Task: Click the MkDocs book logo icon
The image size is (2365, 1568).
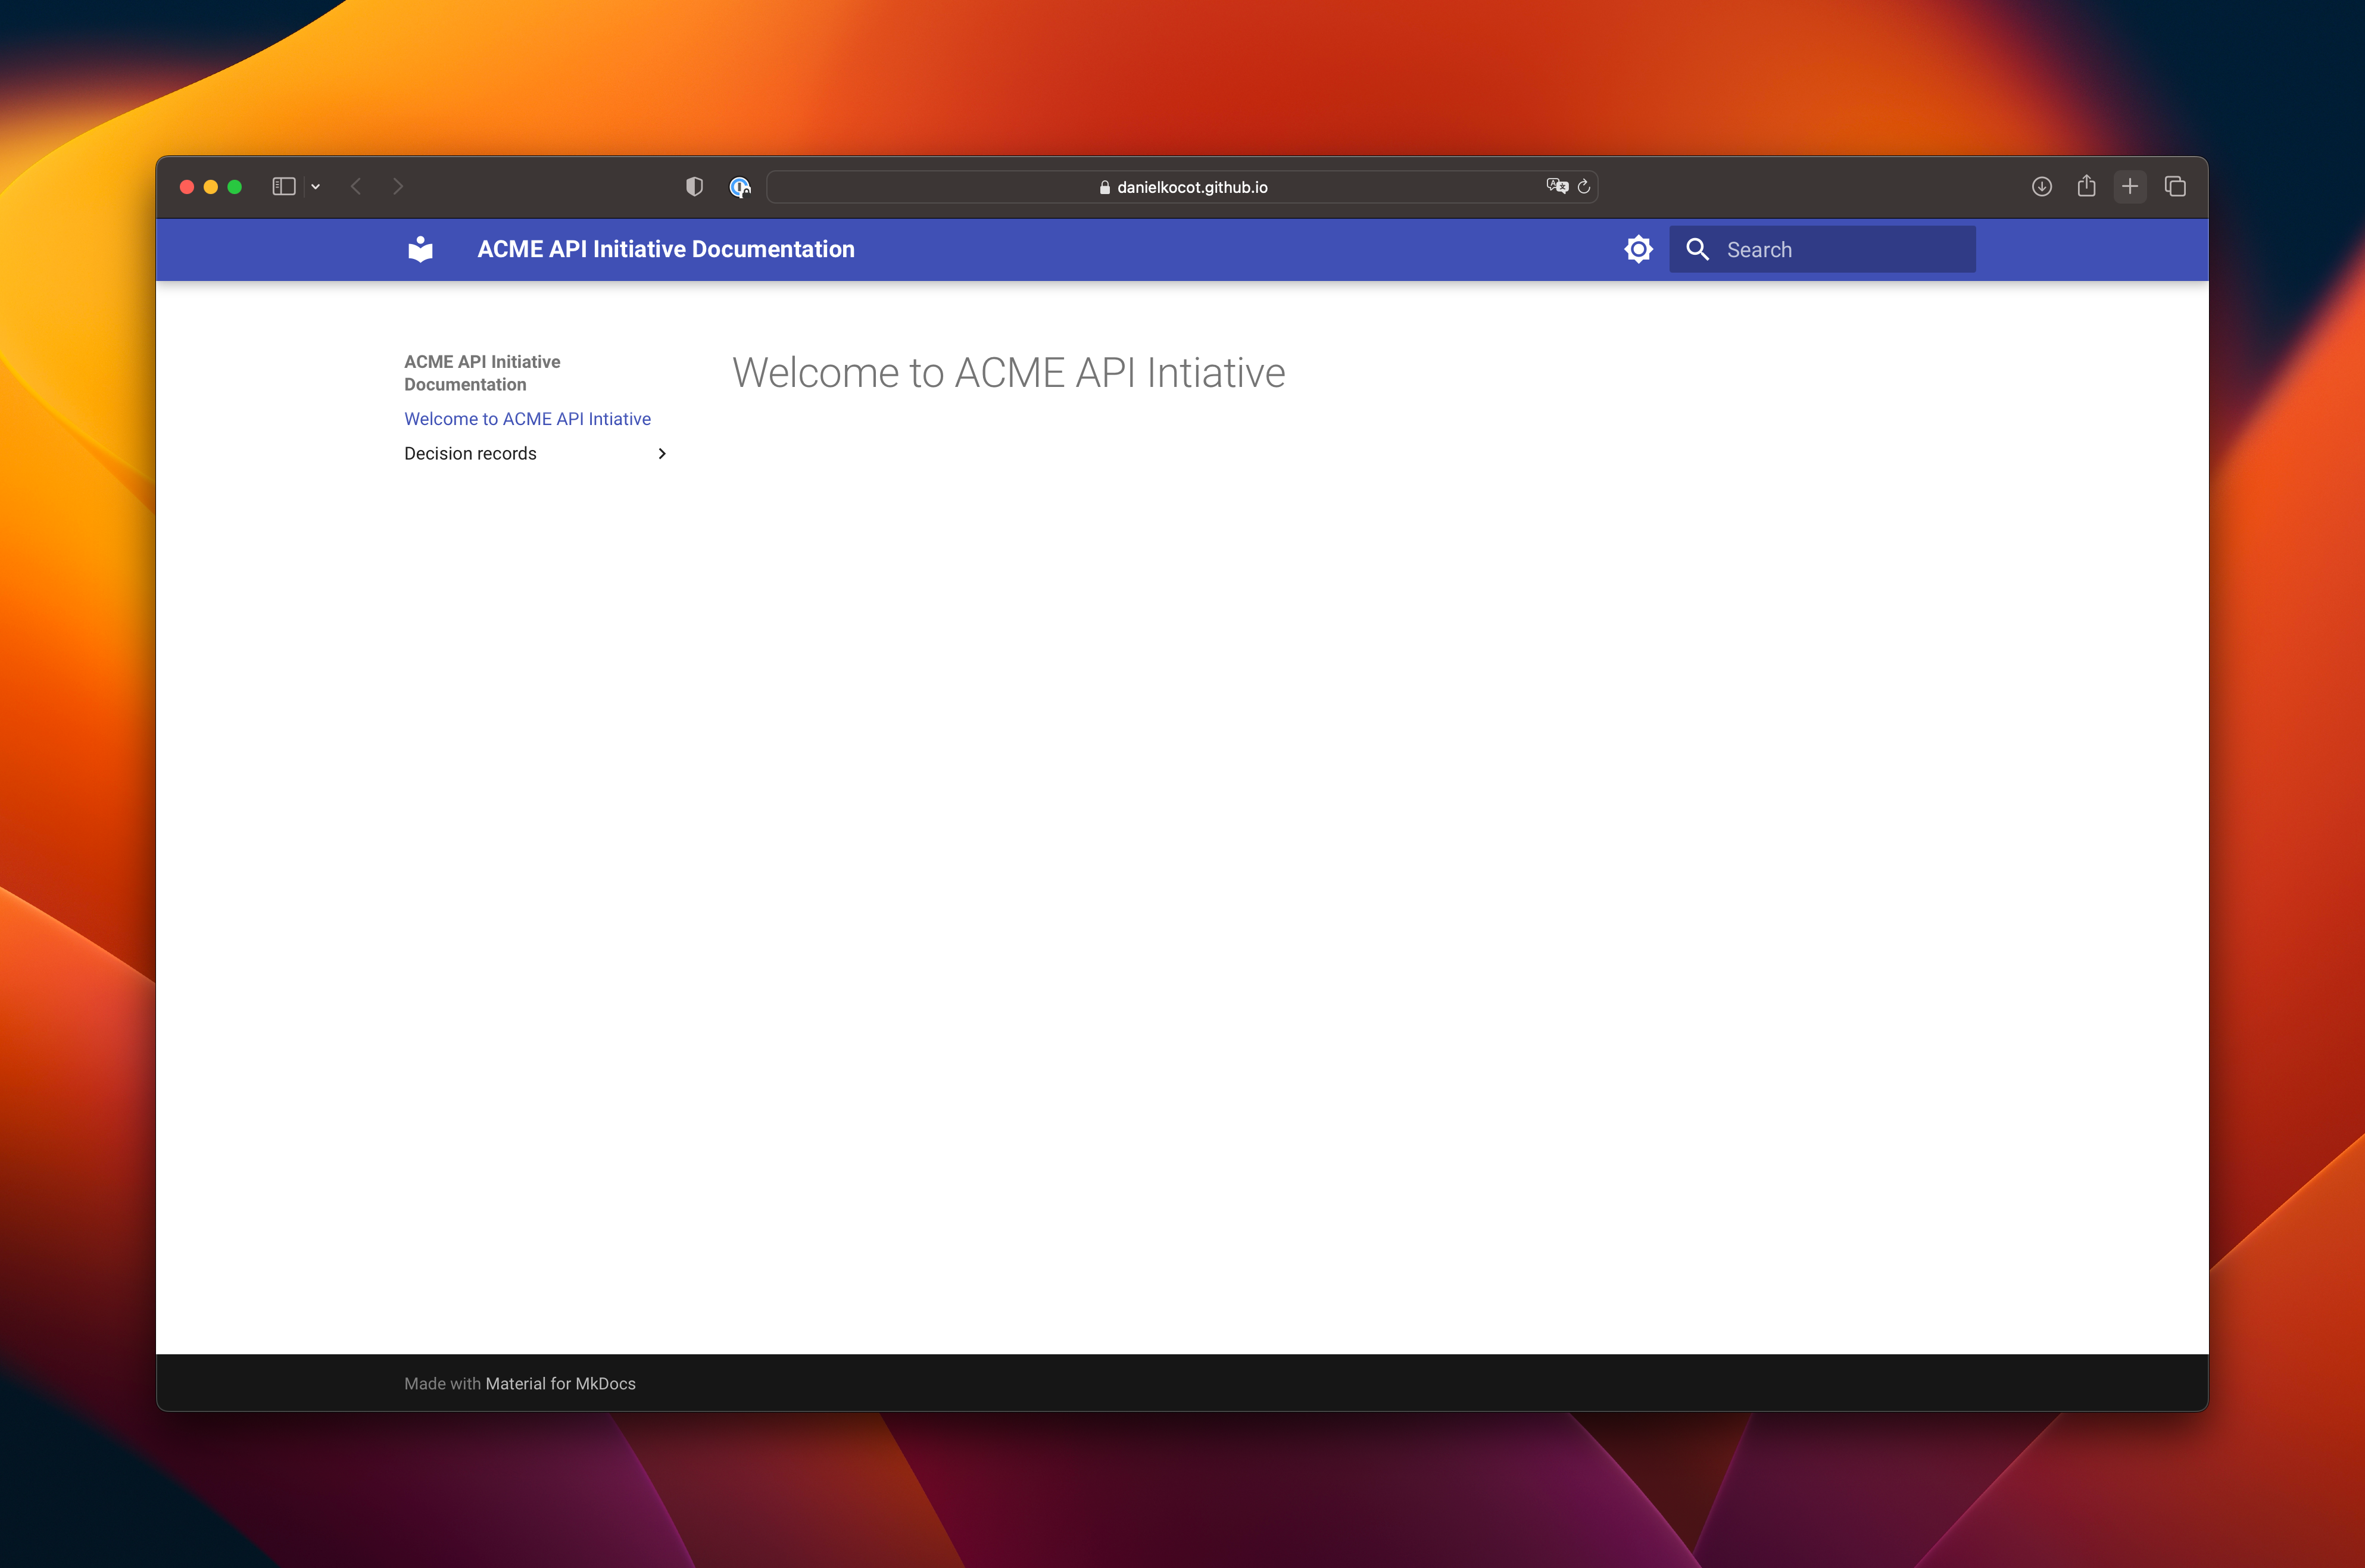Action: (421, 249)
